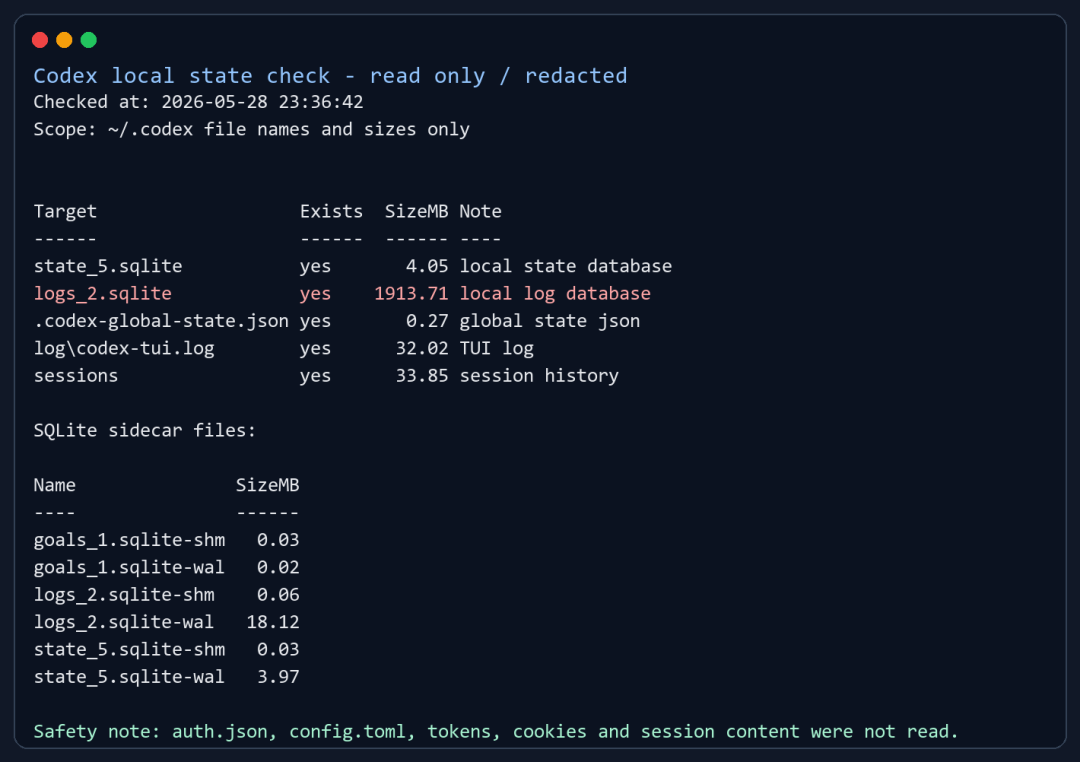Image resolution: width=1080 pixels, height=762 pixels.
Task: Click 'yes' in the sessions row
Action: tap(315, 377)
